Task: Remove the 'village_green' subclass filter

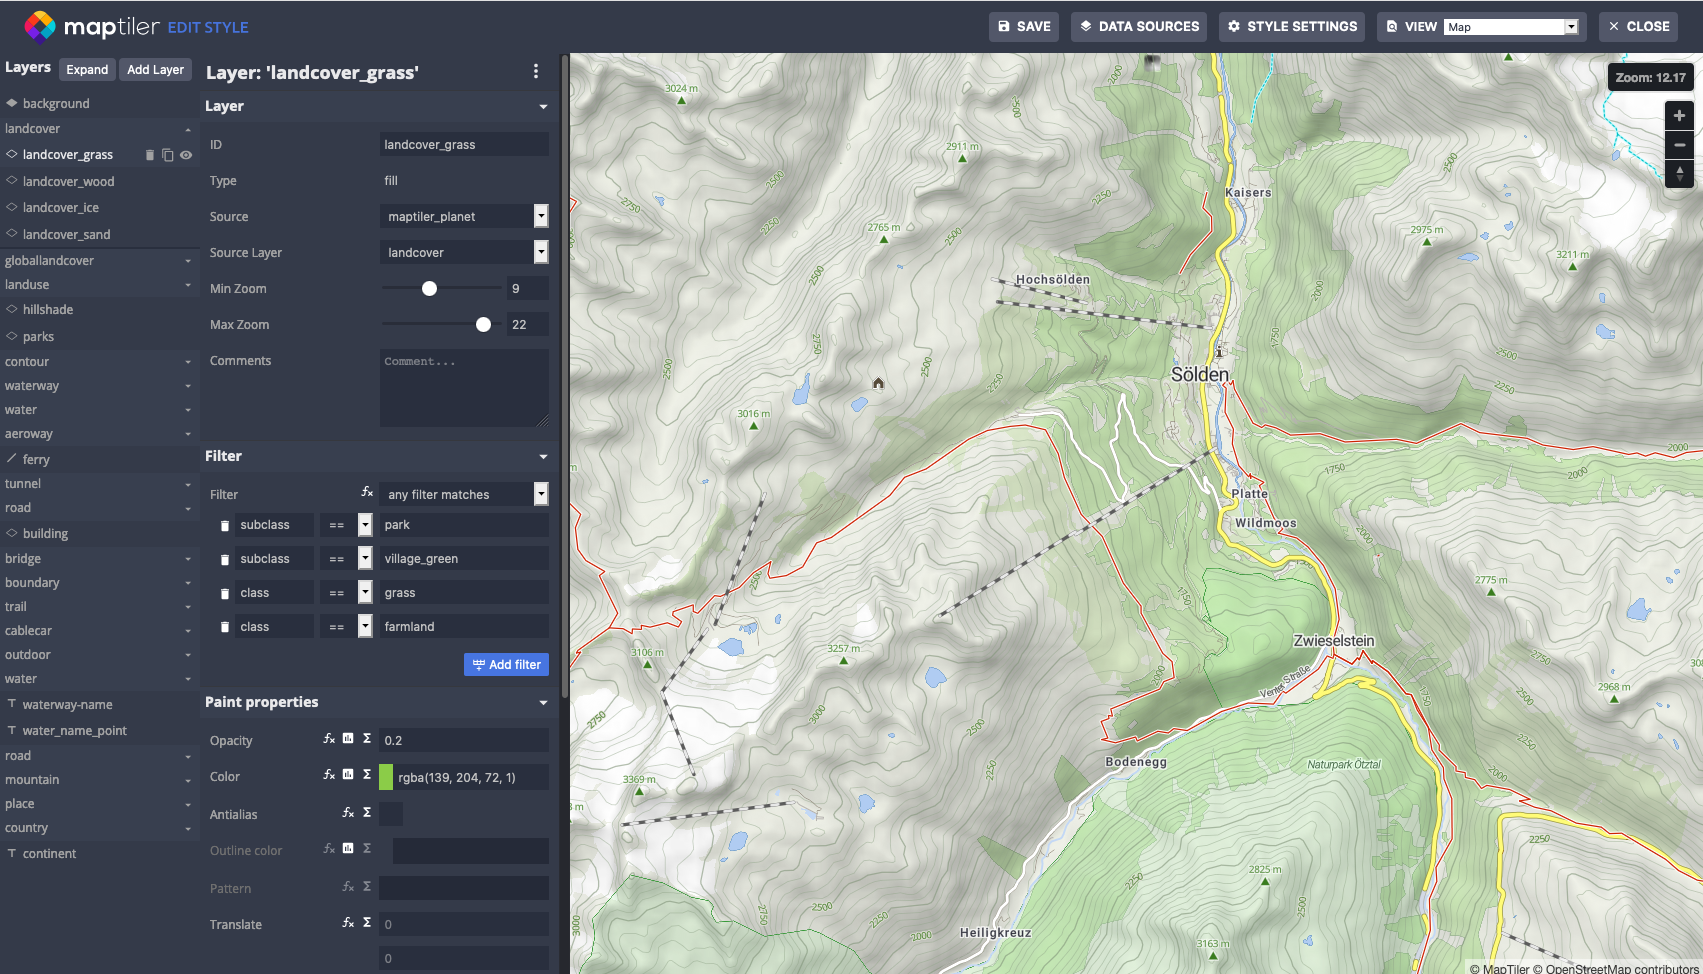Action: pyautogui.click(x=225, y=560)
